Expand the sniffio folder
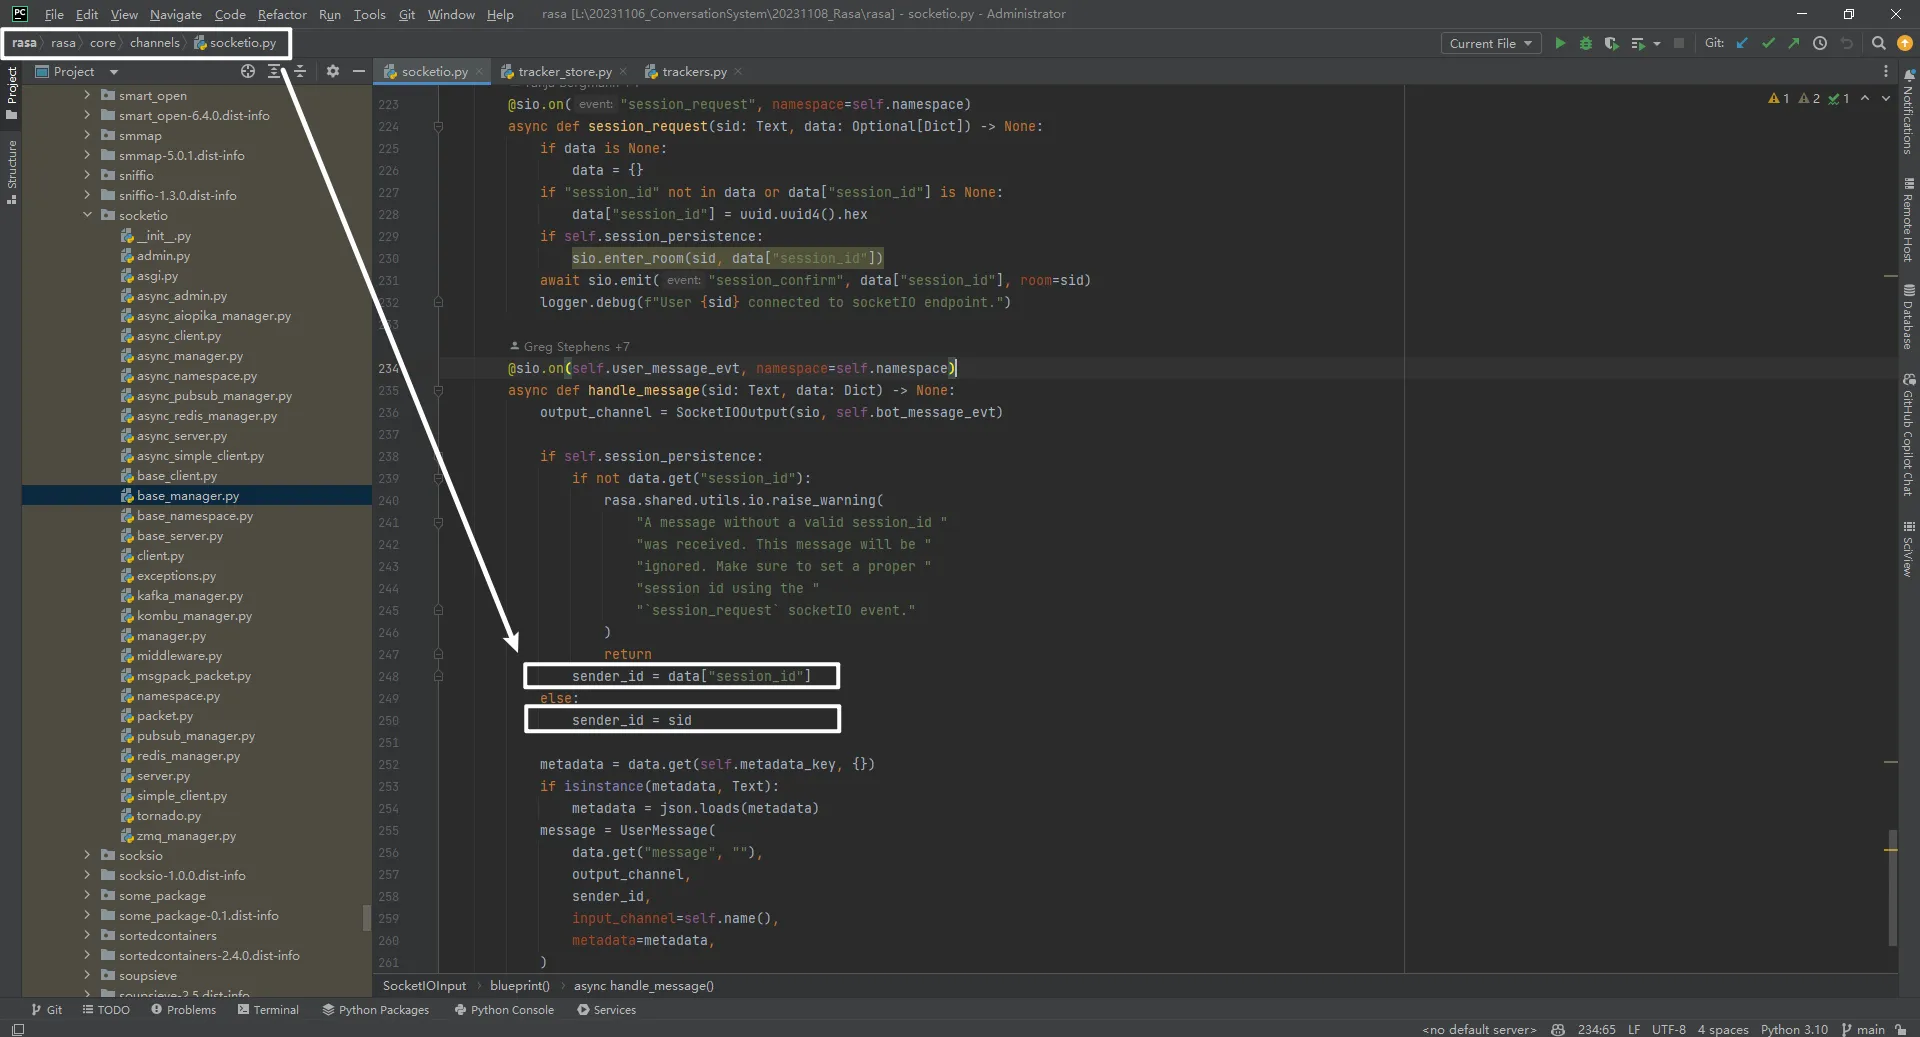Image resolution: width=1920 pixels, height=1037 pixels. [87, 175]
